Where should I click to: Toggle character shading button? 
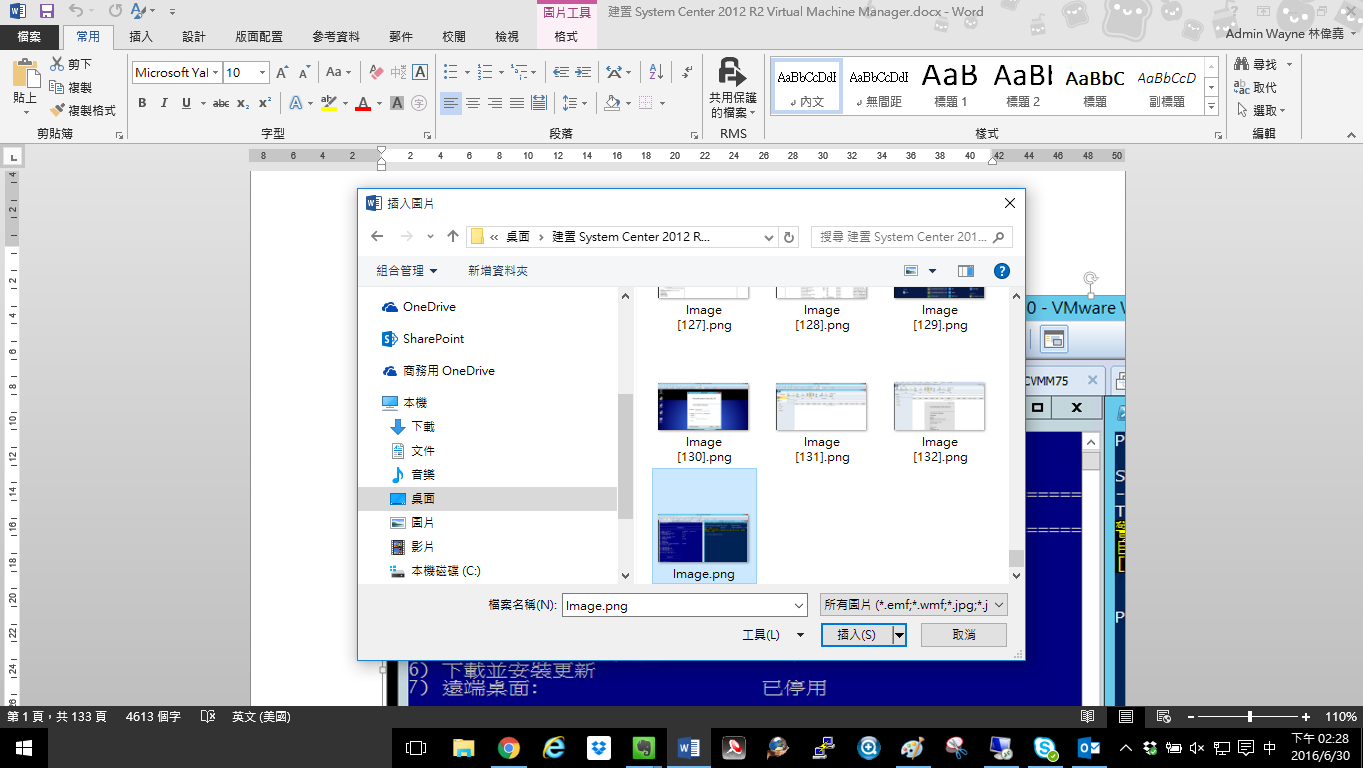pos(397,103)
